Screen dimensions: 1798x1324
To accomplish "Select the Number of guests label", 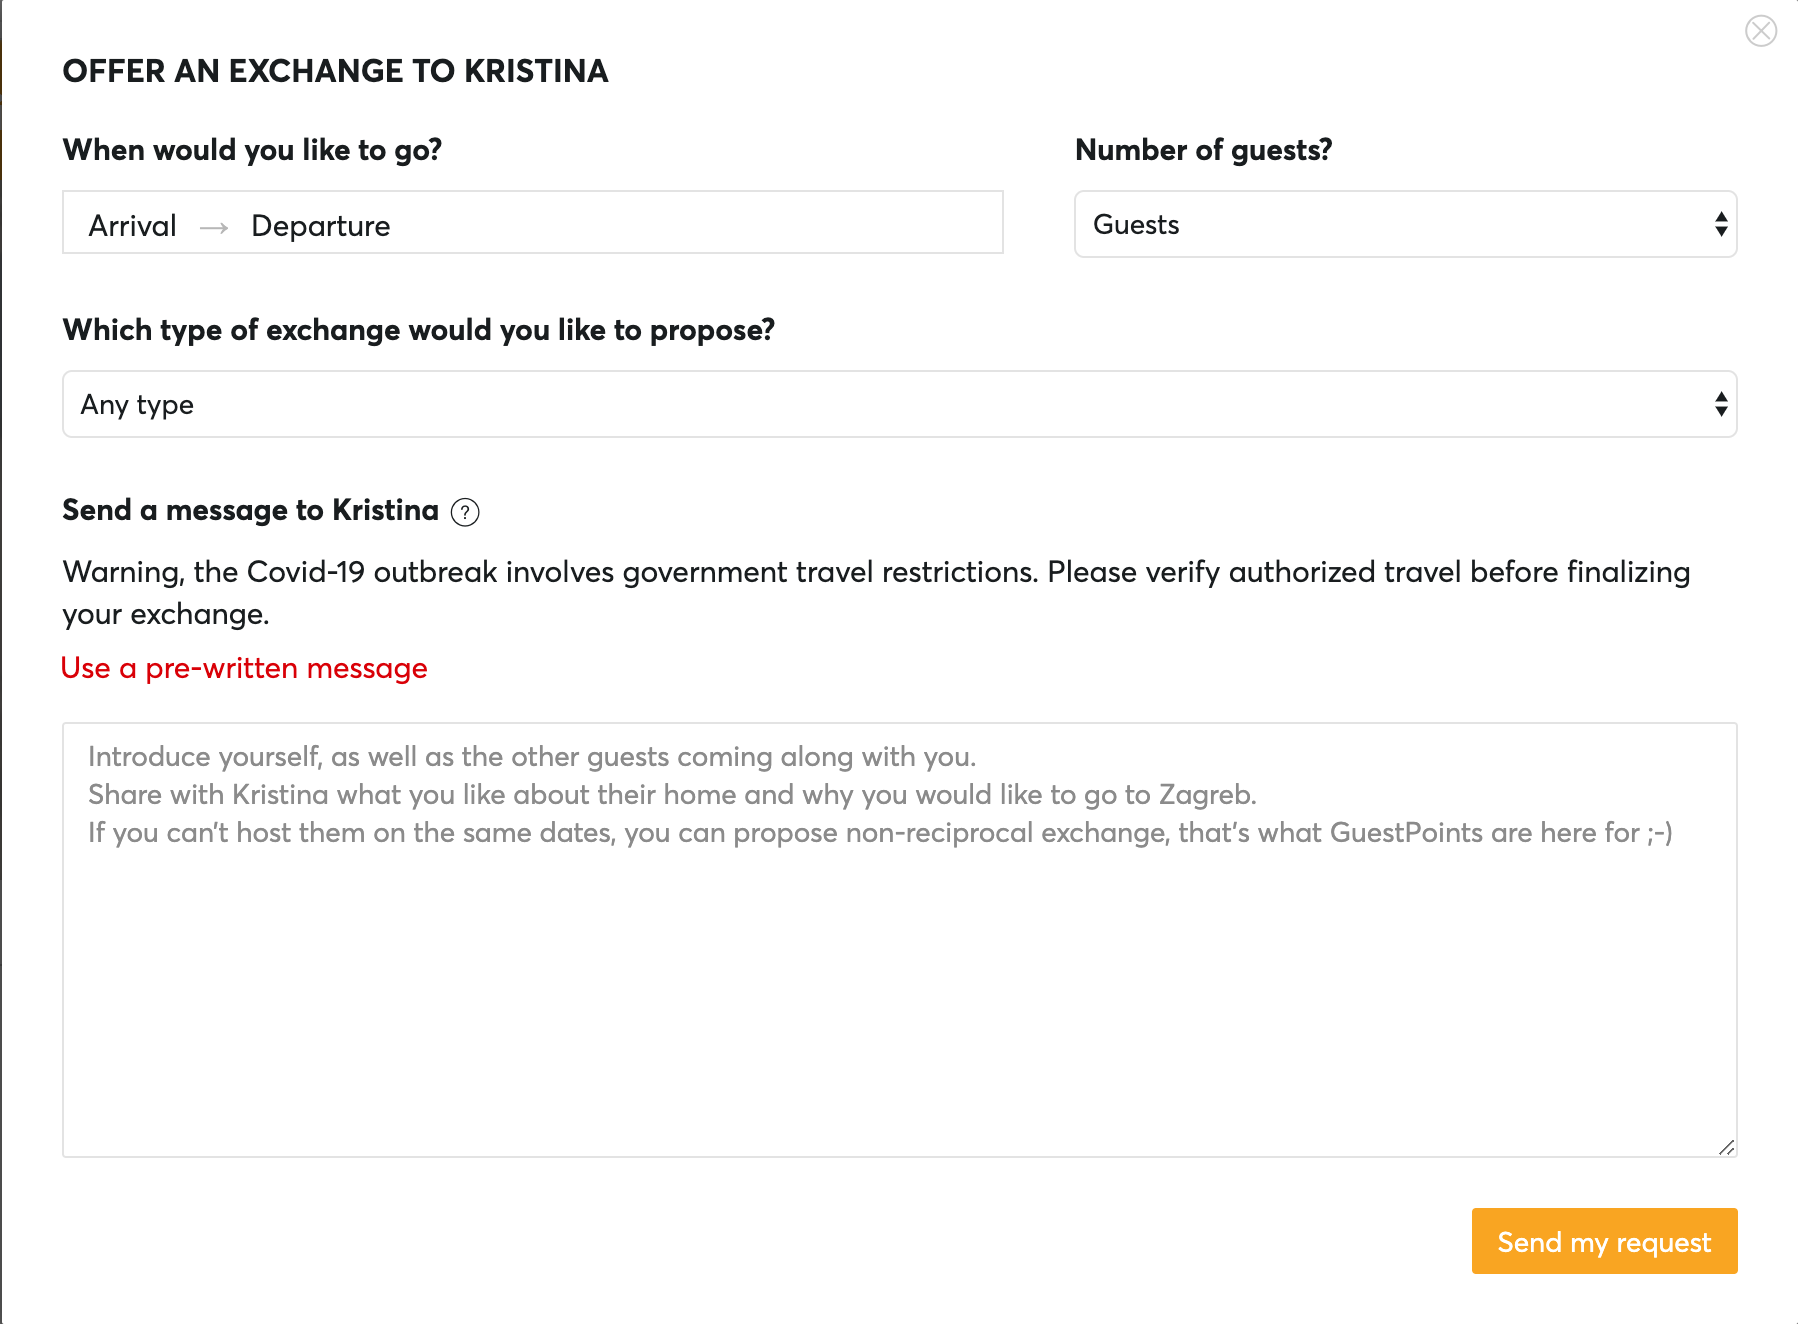I will (x=1203, y=150).
